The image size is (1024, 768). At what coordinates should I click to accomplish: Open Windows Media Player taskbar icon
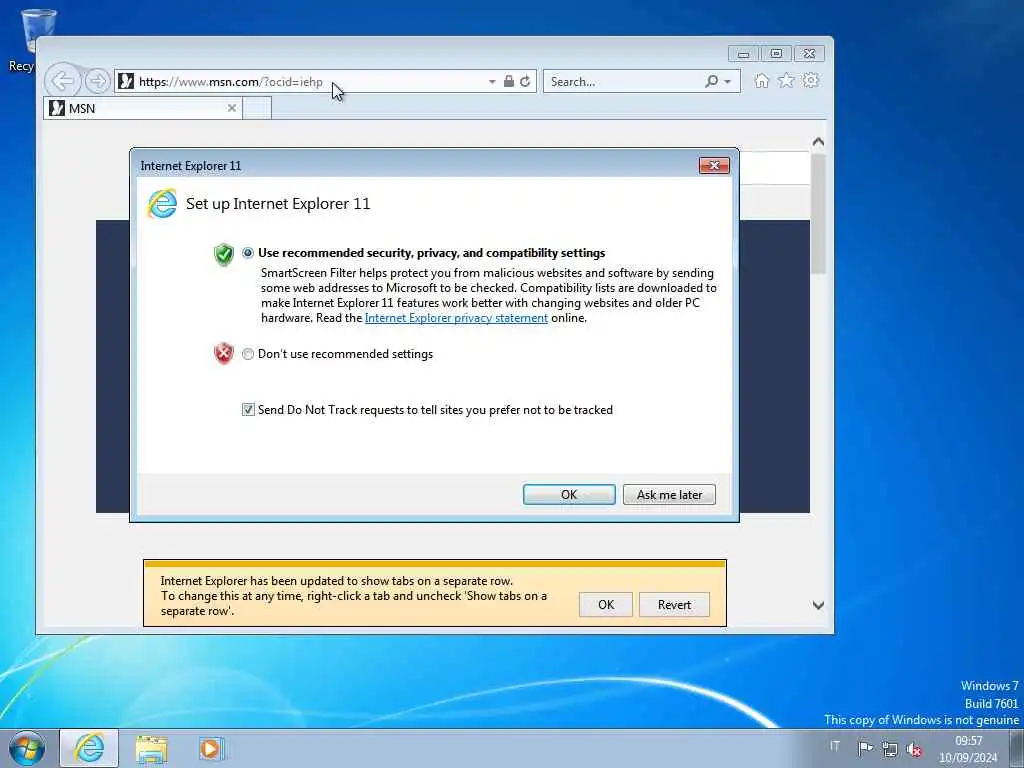[x=211, y=748]
